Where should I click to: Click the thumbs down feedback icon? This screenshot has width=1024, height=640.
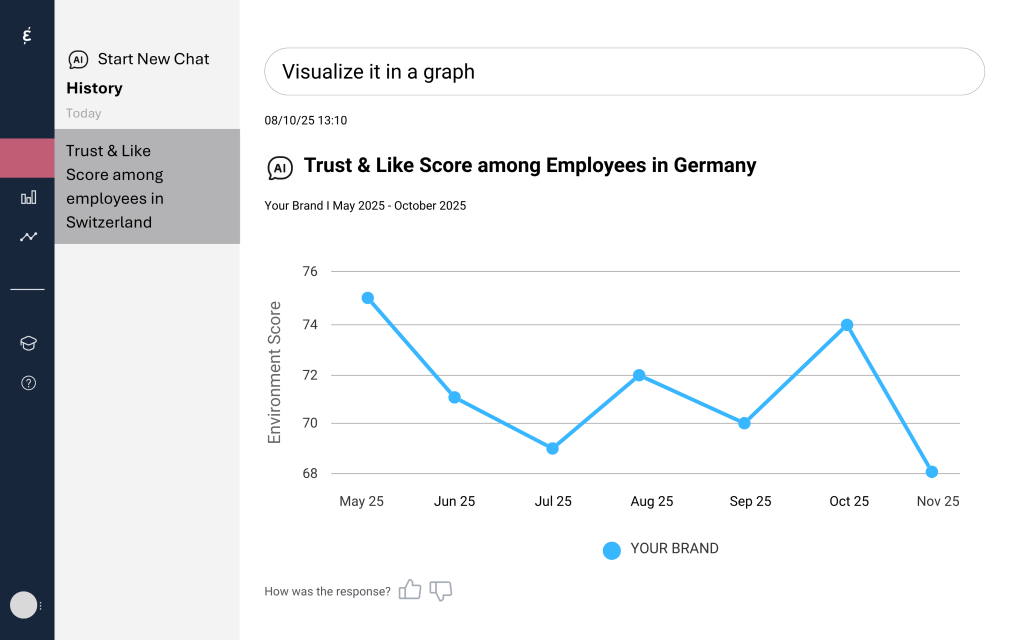[440, 591]
